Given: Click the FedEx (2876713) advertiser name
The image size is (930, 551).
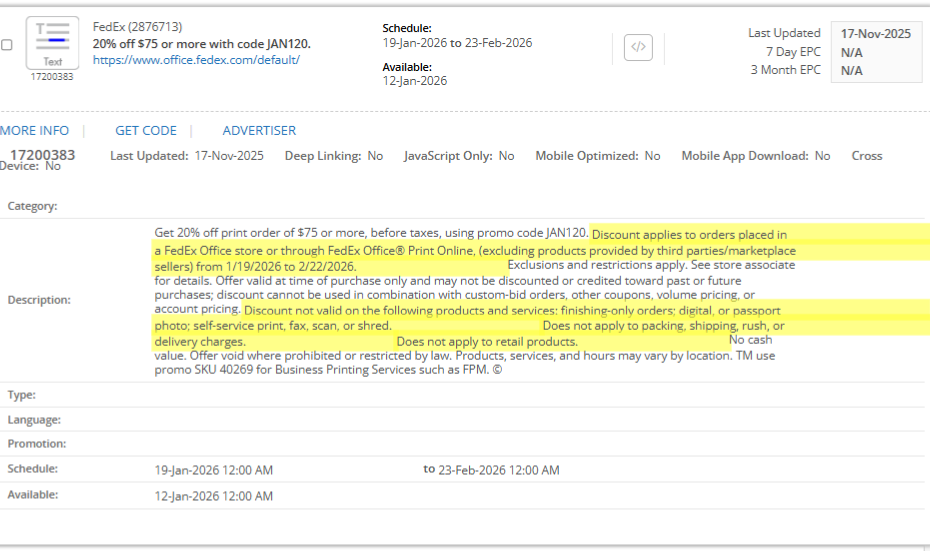Looking at the screenshot, I should [137, 27].
